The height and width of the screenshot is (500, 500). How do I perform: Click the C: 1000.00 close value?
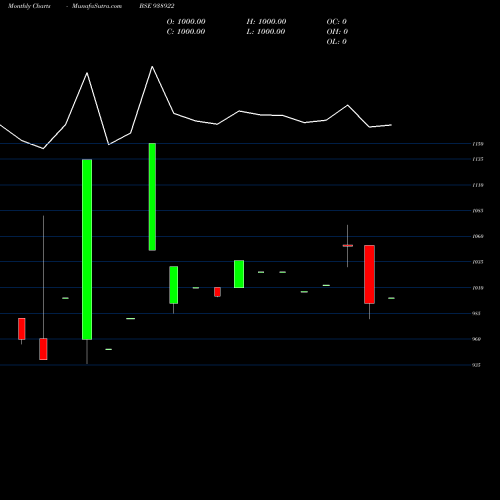(x=186, y=32)
